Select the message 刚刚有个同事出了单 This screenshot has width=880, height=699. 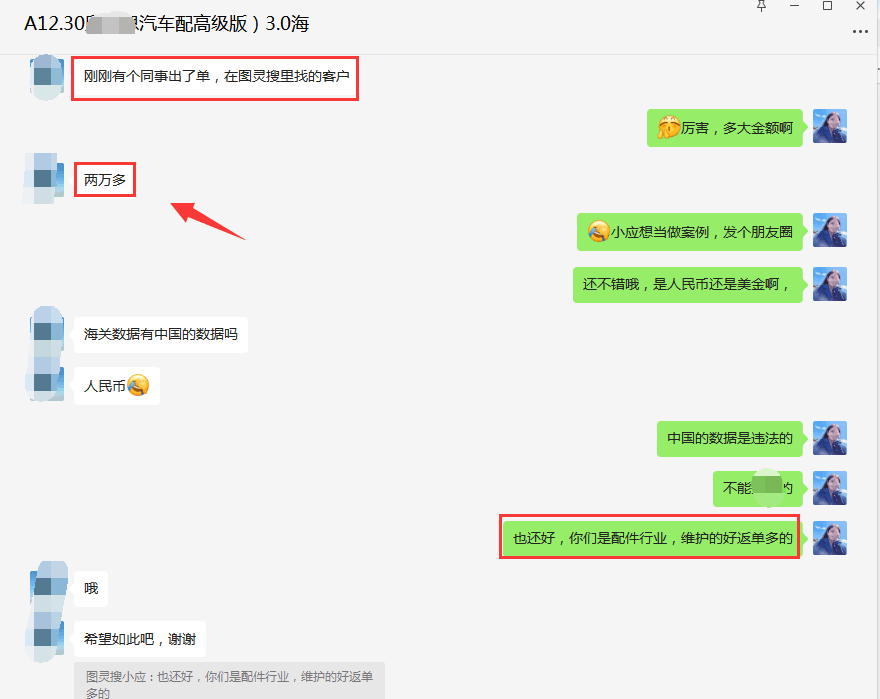point(215,77)
